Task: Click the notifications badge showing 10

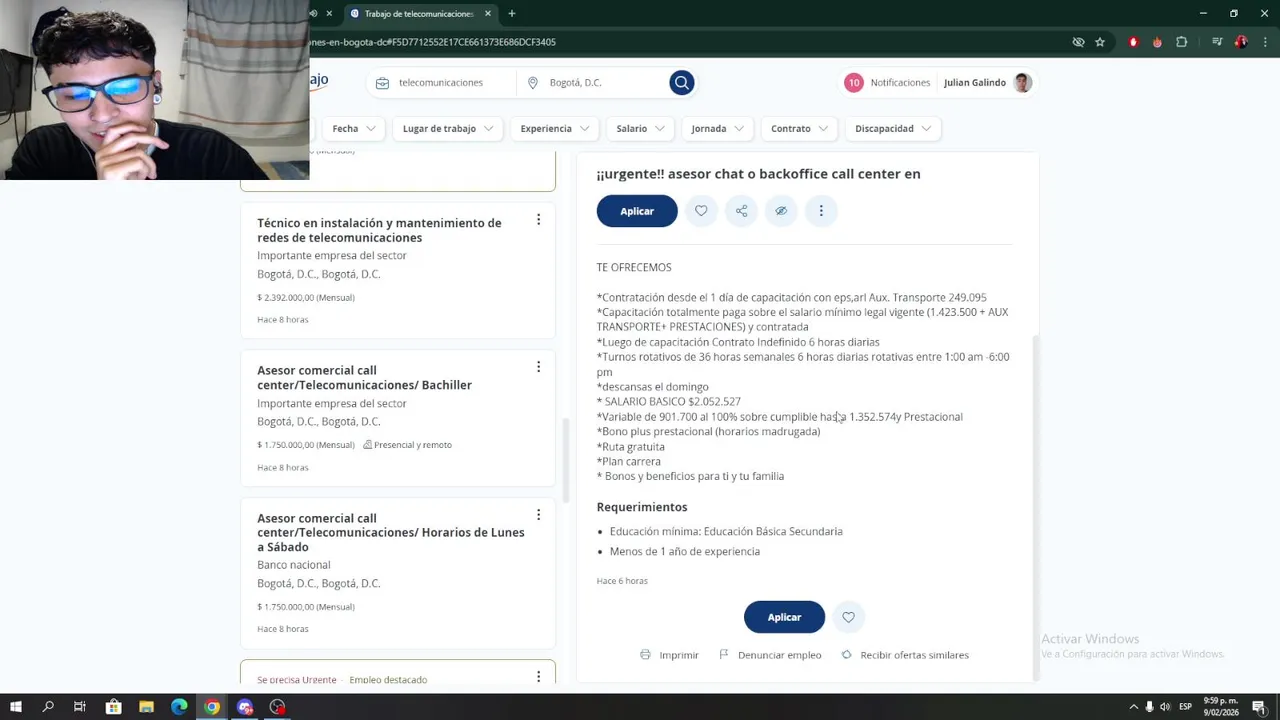Action: (853, 83)
